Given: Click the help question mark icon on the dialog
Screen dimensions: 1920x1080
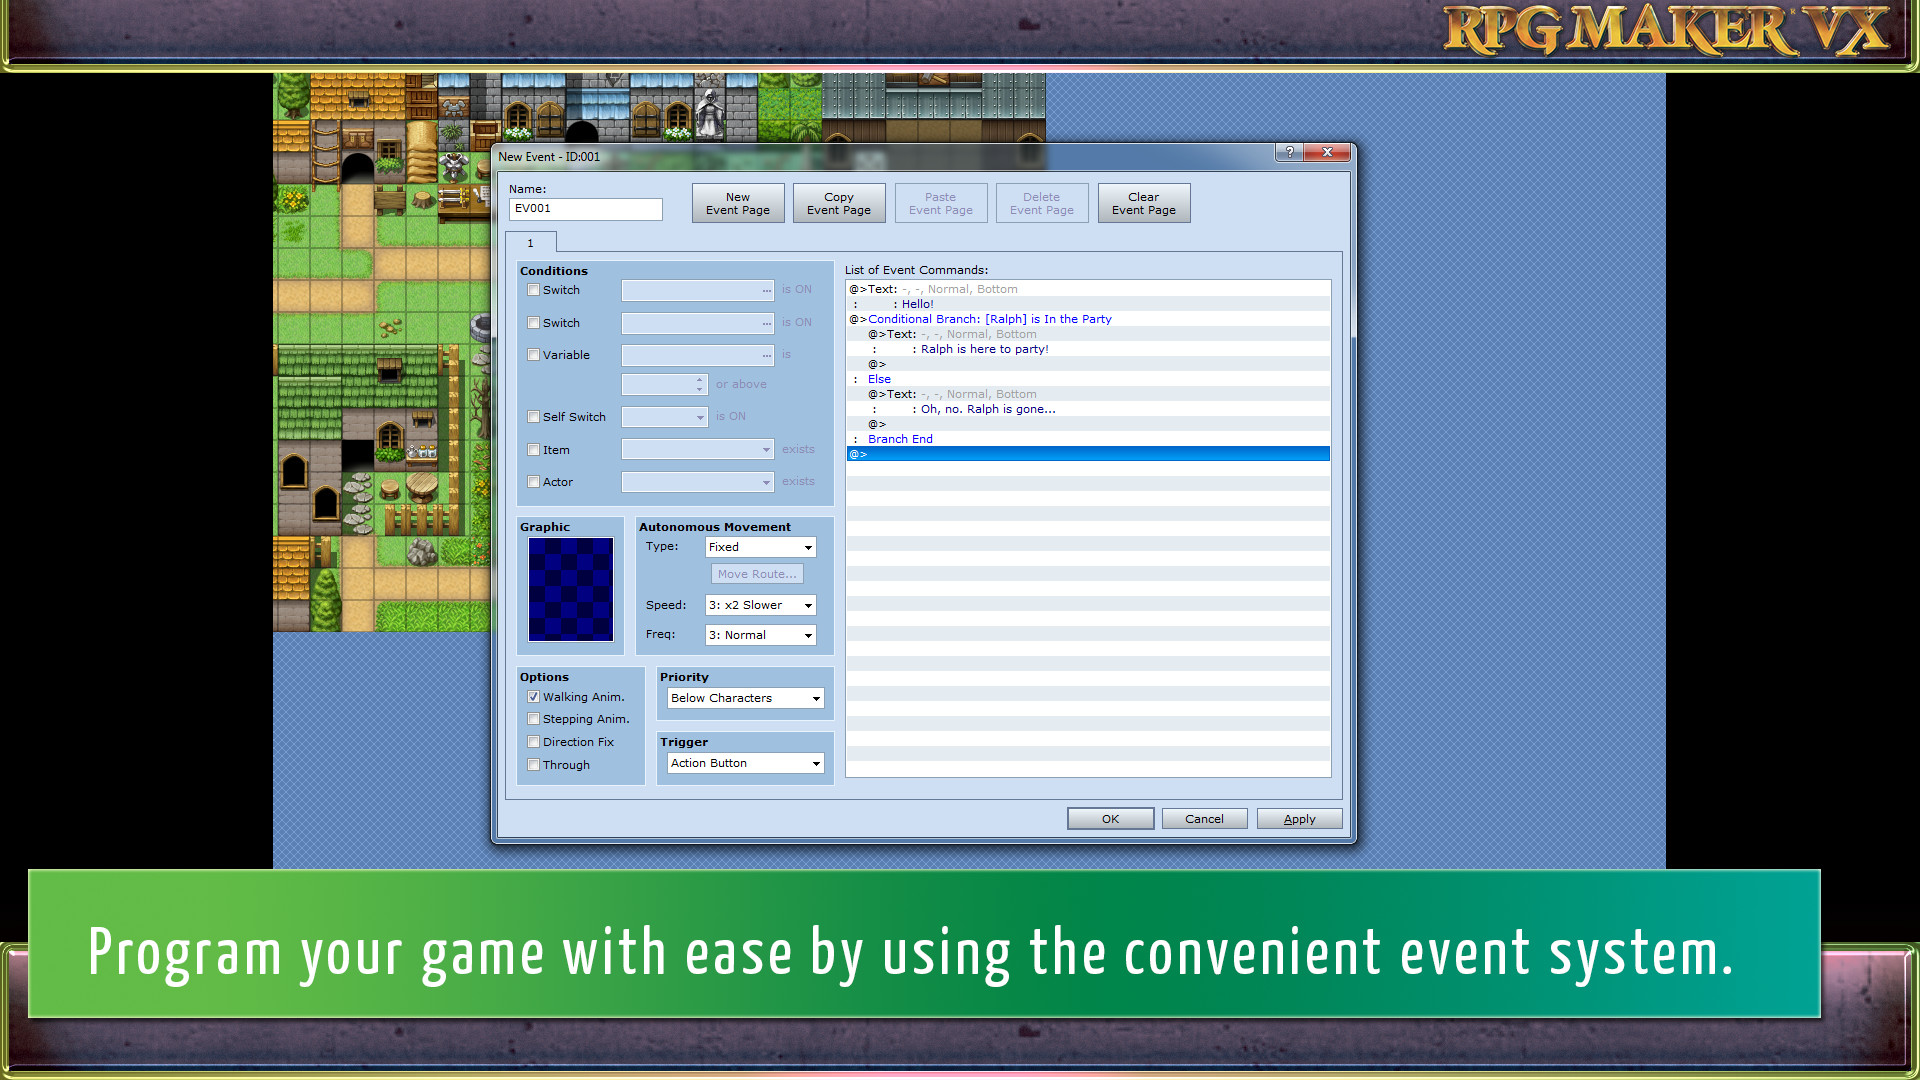Looking at the screenshot, I should coord(1288,152).
